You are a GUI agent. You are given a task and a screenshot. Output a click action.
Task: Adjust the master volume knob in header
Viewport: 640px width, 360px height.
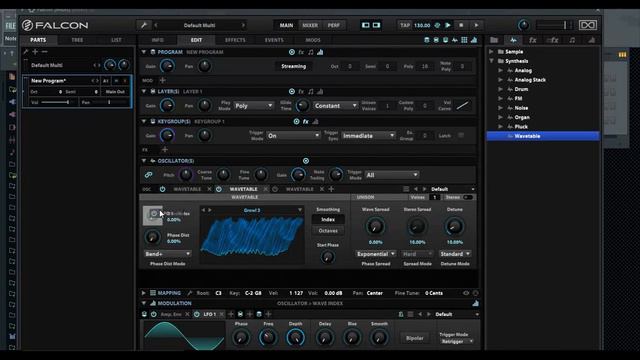pos(523,25)
